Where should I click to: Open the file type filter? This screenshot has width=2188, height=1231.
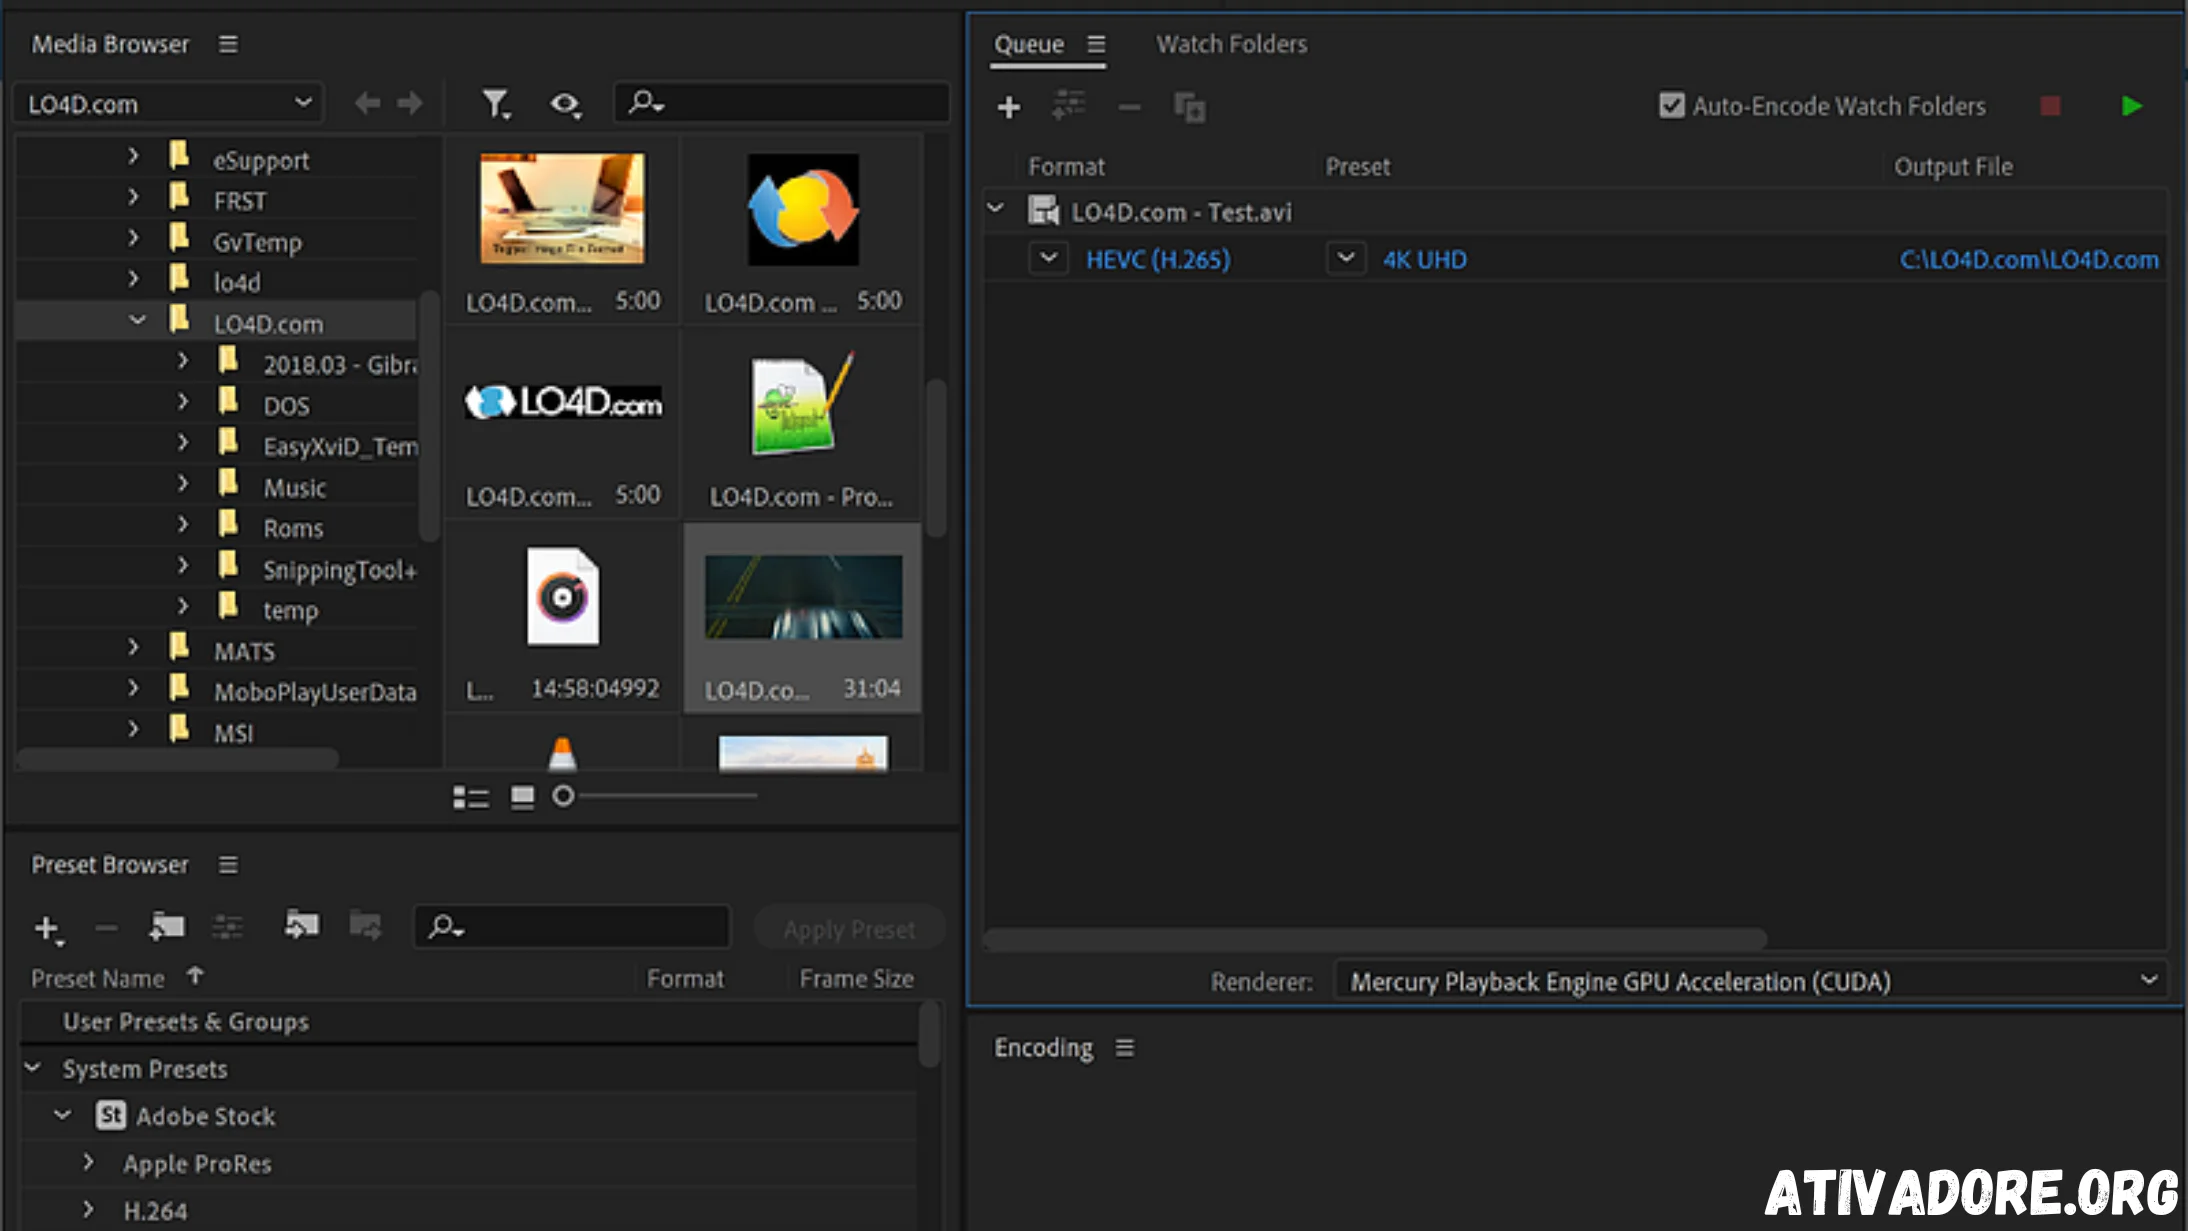click(x=496, y=103)
